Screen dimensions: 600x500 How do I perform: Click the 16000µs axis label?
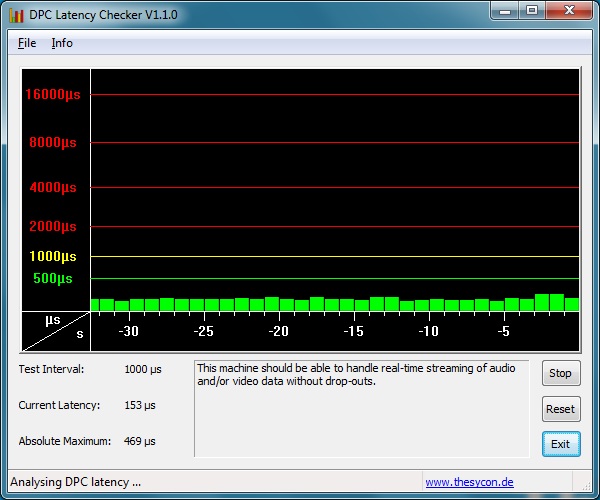(53, 94)
